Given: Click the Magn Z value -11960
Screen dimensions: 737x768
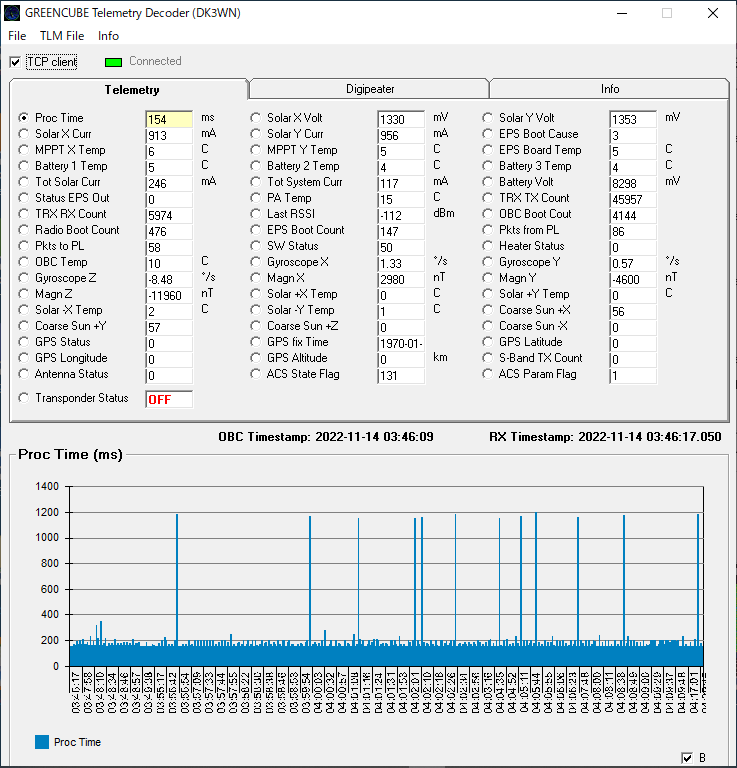Looking at the screenshot, I should [x=169, y=295].
